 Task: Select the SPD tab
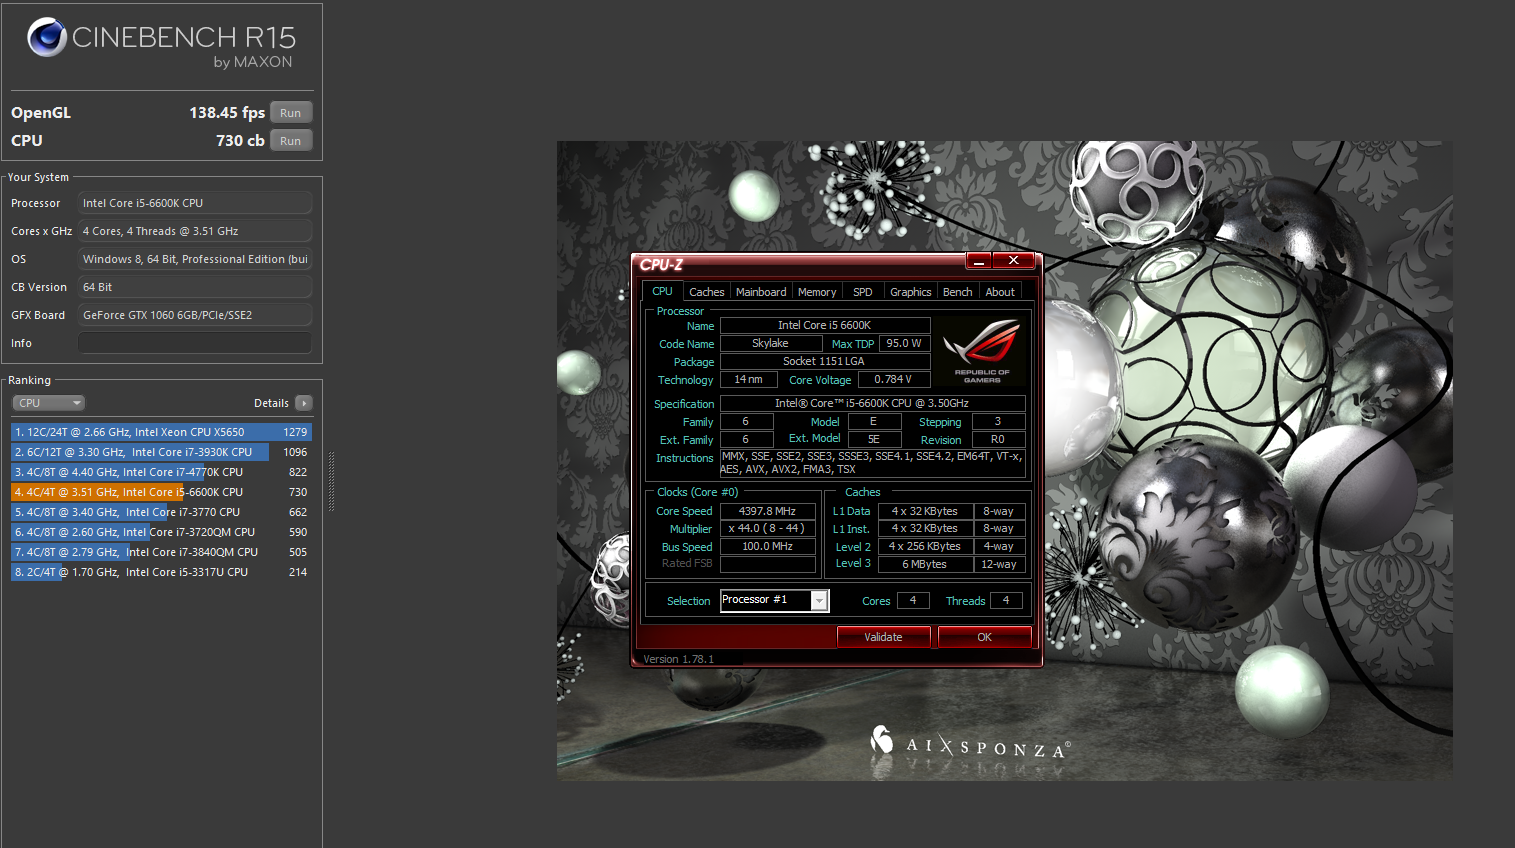[863, 292]
